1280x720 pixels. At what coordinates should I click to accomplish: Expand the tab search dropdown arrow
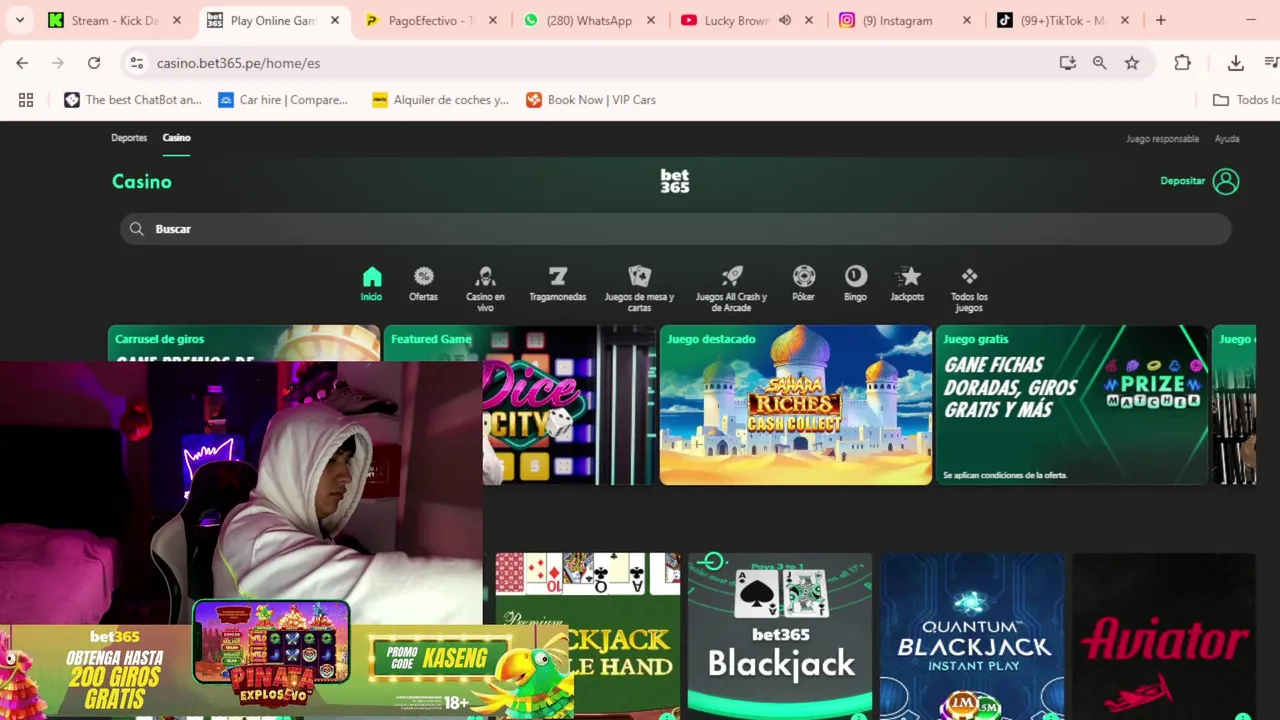click(x=20, y=20)
